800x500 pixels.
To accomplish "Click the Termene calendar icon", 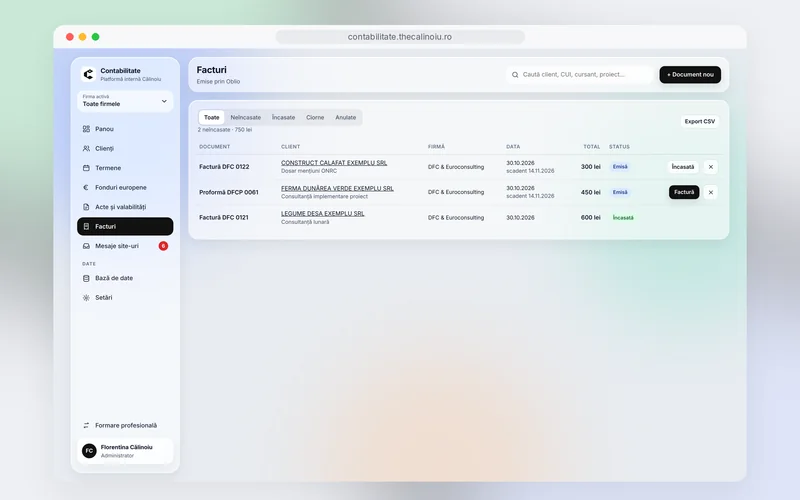I will point(86,168).
